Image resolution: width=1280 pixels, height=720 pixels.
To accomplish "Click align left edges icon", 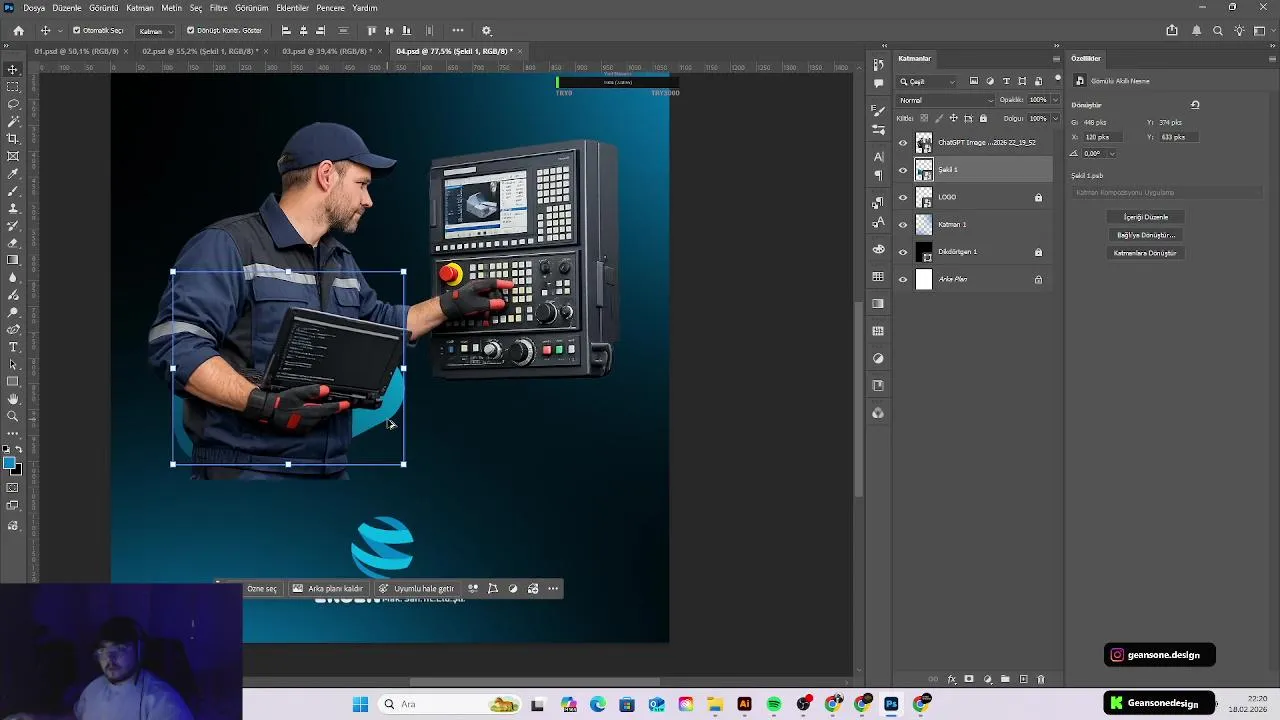I will (x=286, y=31).
